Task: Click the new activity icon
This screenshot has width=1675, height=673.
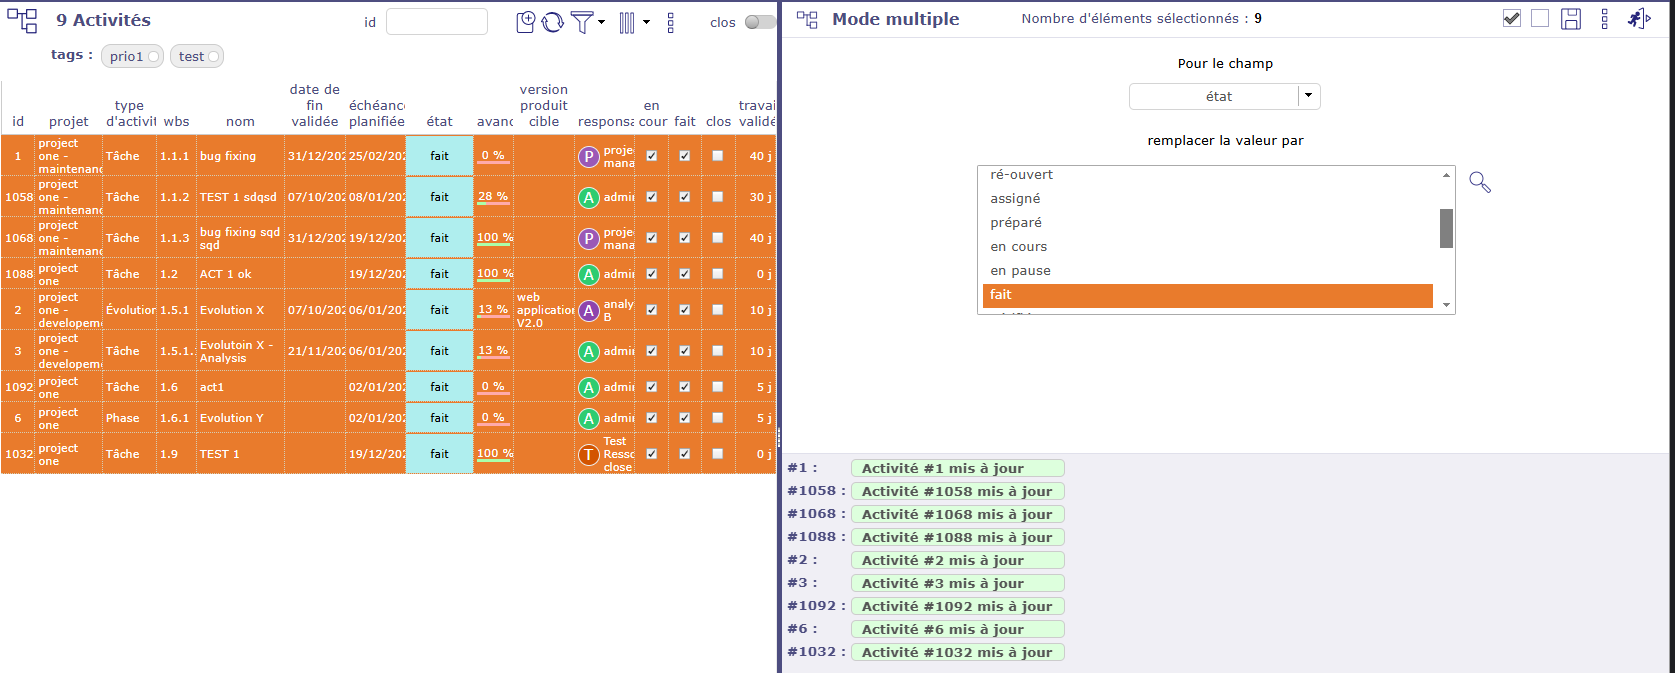Action: click(525, 22)
